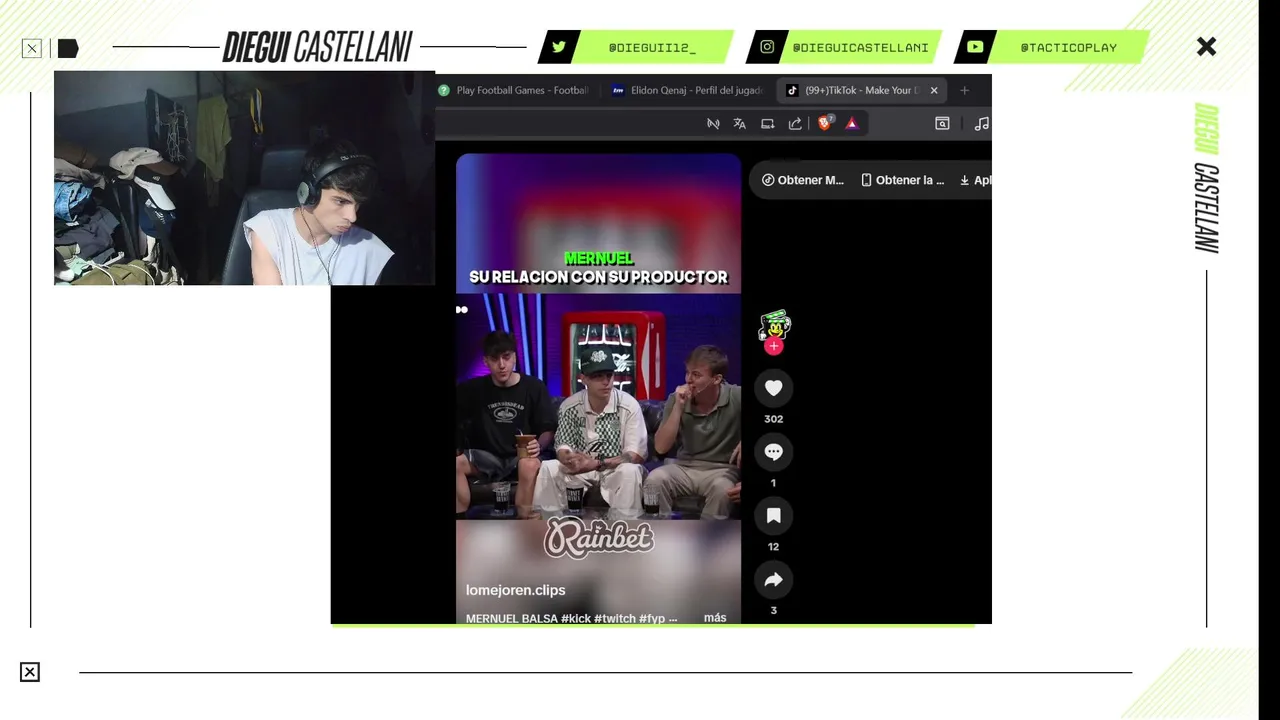Expand caption with más link
The width and height of the screenshot is (1280, 720).
[715, 618]
